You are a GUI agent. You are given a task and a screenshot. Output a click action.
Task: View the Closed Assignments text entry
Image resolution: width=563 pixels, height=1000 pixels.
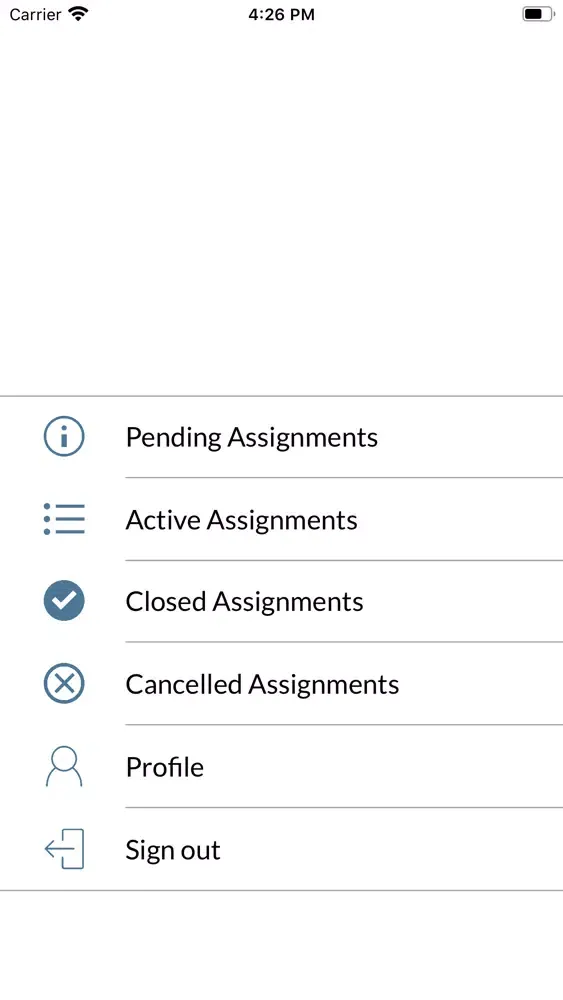(x=244, y=601)
